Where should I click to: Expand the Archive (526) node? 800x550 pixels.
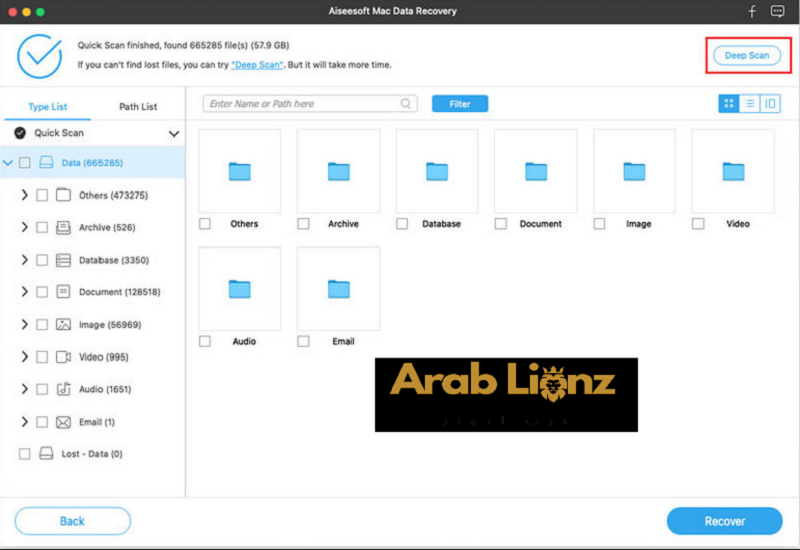tap(24, 227)
